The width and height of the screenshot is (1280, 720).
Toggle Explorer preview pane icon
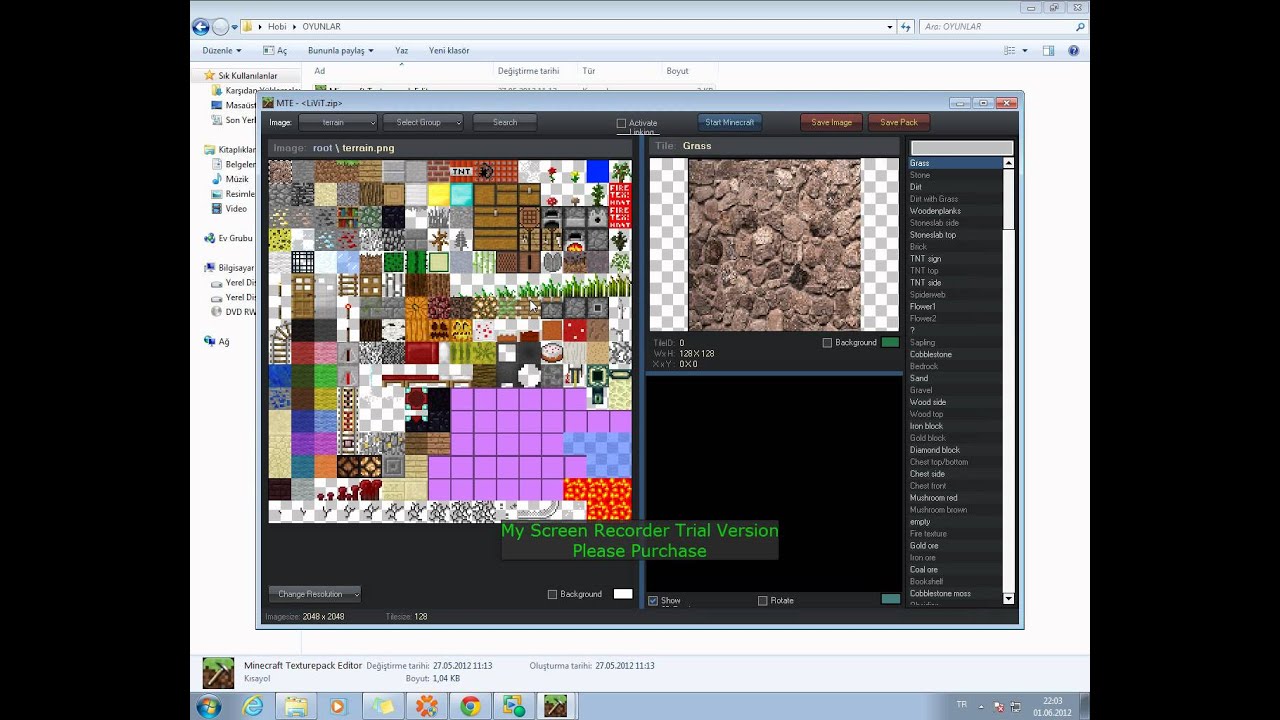click(1048, 50)
